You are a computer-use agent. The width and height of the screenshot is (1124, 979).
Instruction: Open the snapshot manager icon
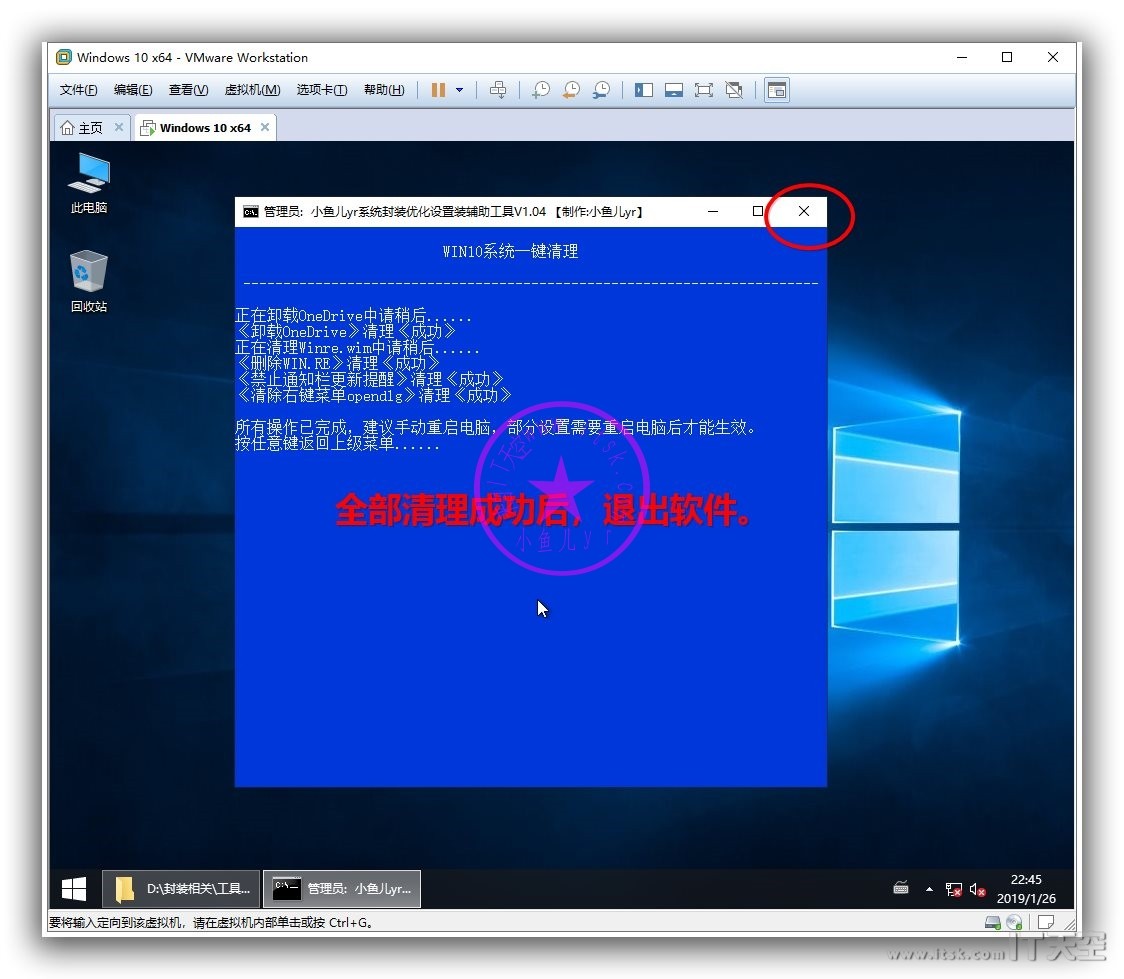(x=601, y=90)
